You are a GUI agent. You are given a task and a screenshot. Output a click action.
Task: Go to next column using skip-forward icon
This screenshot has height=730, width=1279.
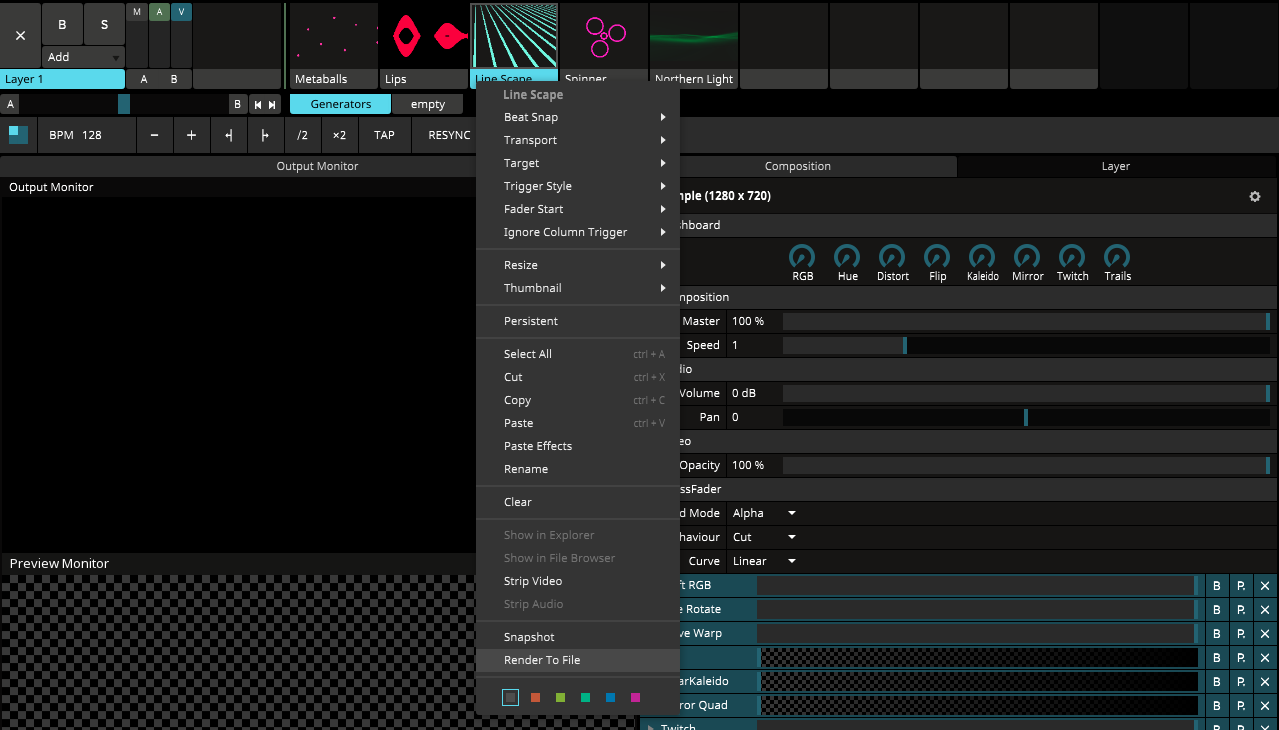(x=272, y=104)
